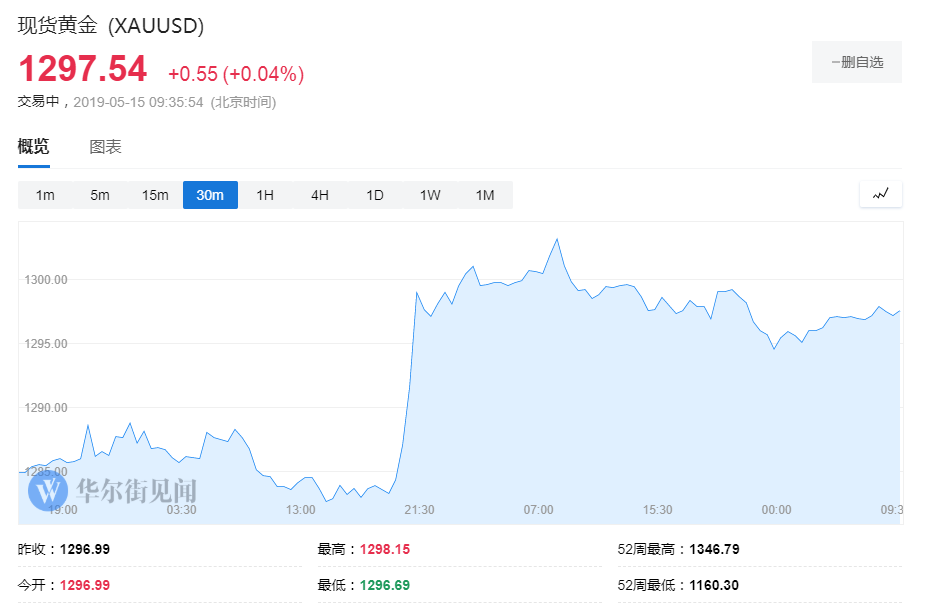Click the chart peak near 07:00
This screenshot has height=614, width=932.
point(557,240)
